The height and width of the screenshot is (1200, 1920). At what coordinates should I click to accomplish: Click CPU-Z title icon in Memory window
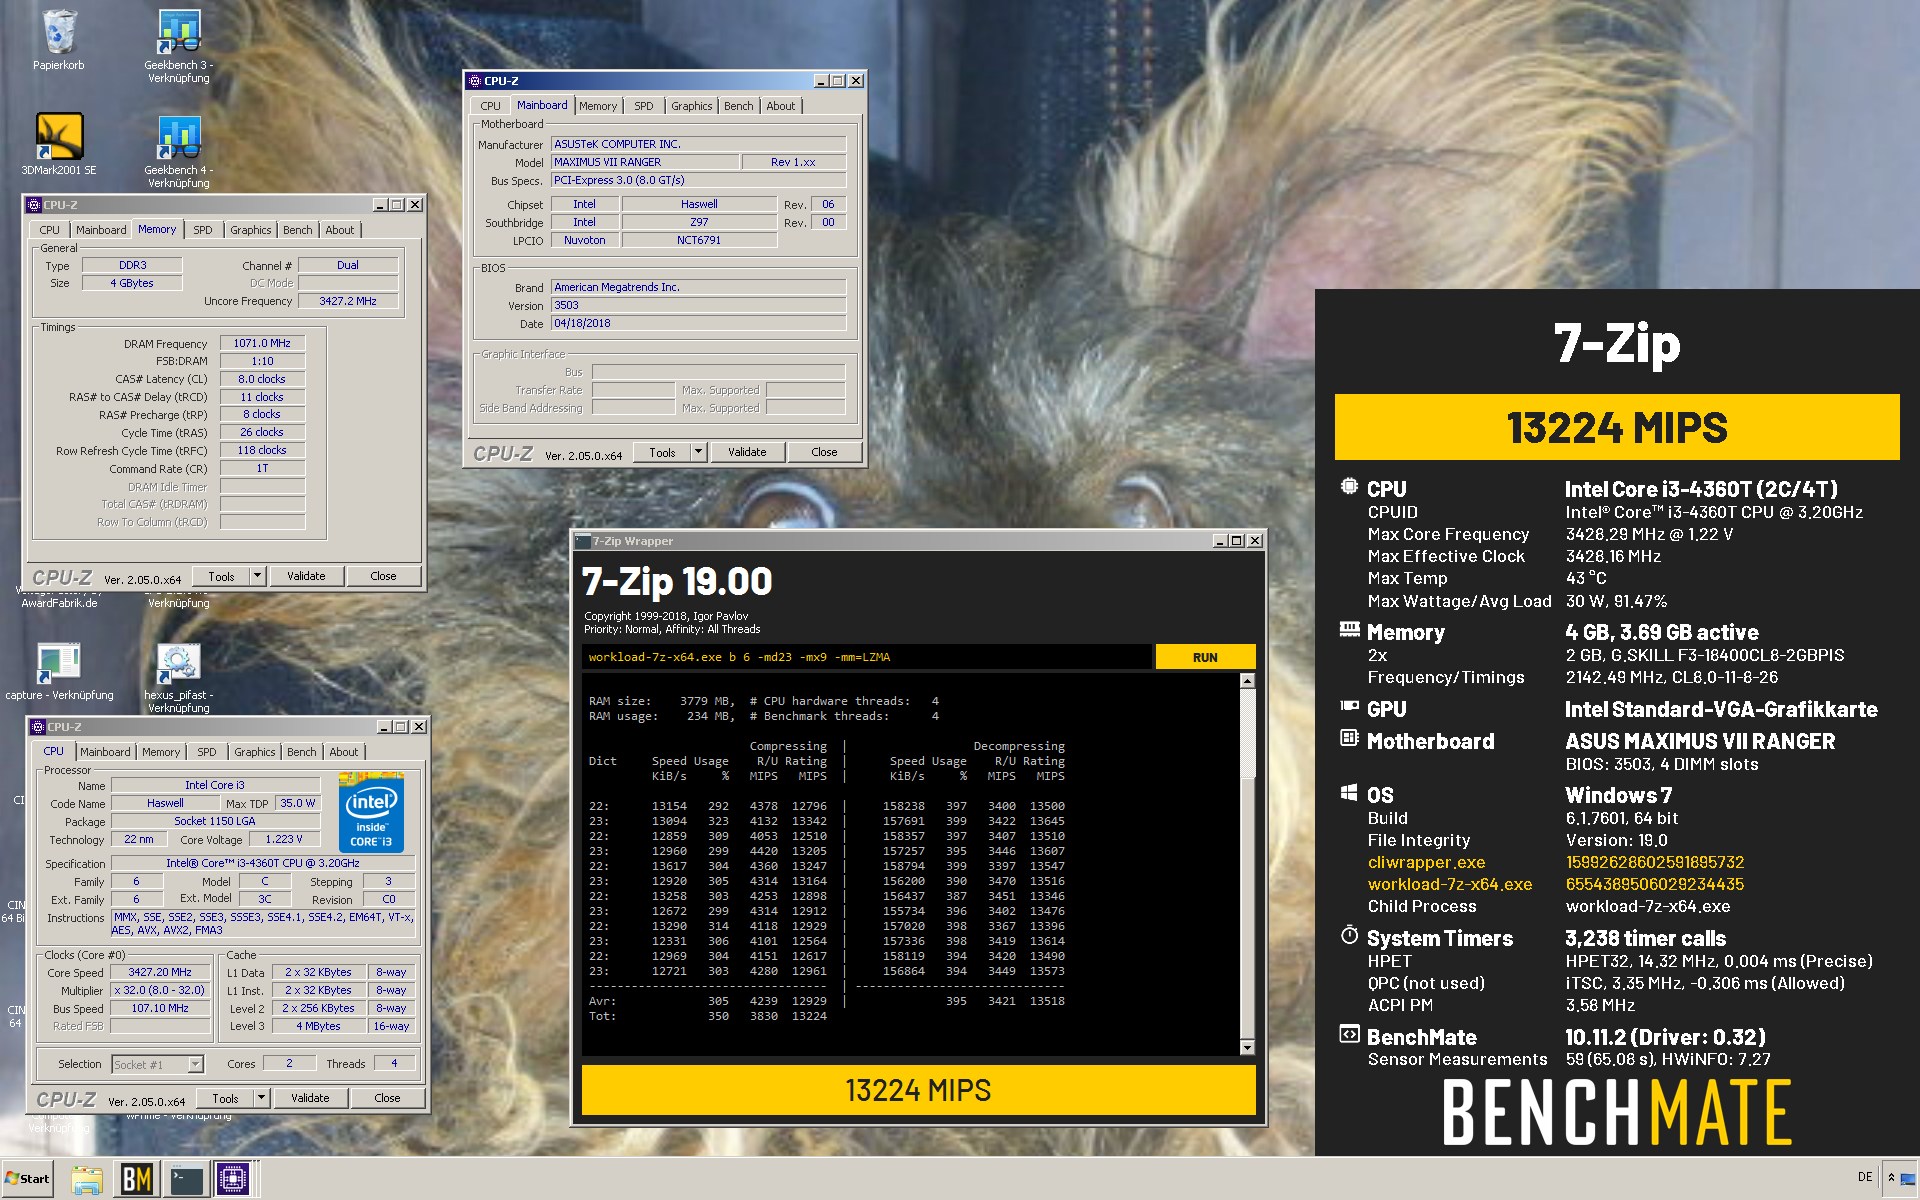[33, 205]
